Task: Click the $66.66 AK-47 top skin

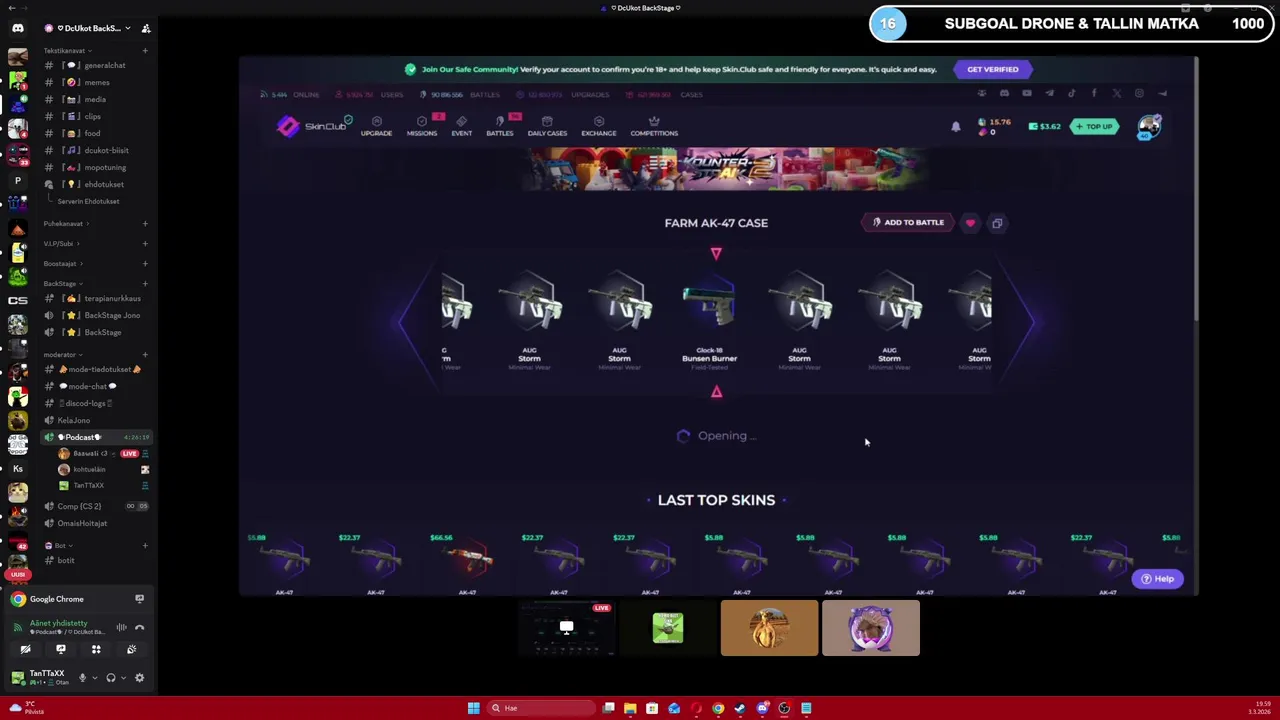Action: [466, 563]
